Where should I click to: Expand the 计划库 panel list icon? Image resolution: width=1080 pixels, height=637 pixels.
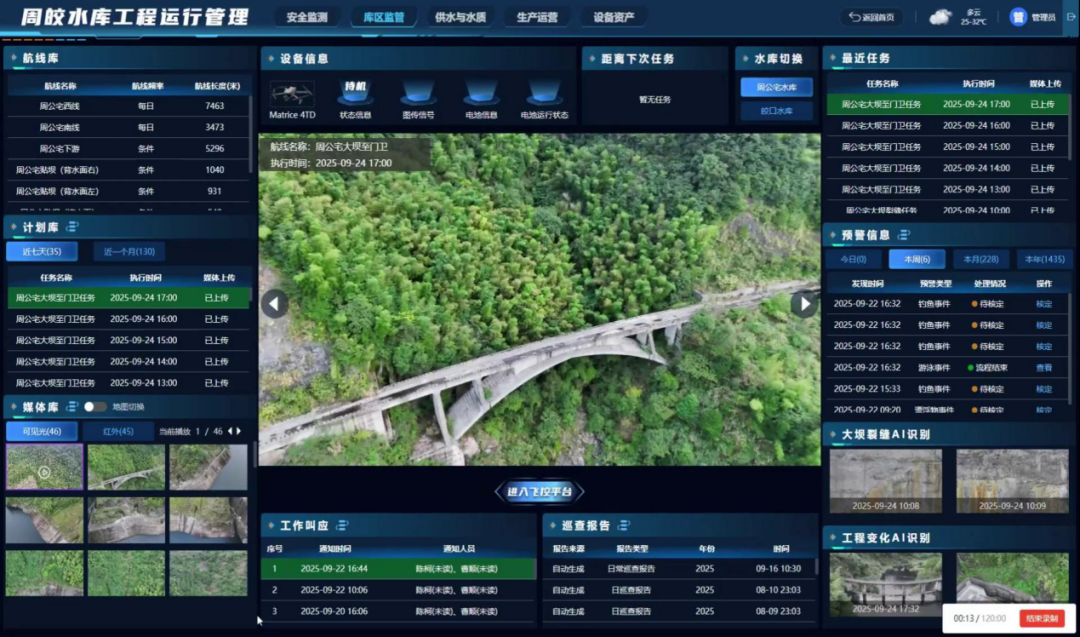pyautogui.click(x=72, y=227)
